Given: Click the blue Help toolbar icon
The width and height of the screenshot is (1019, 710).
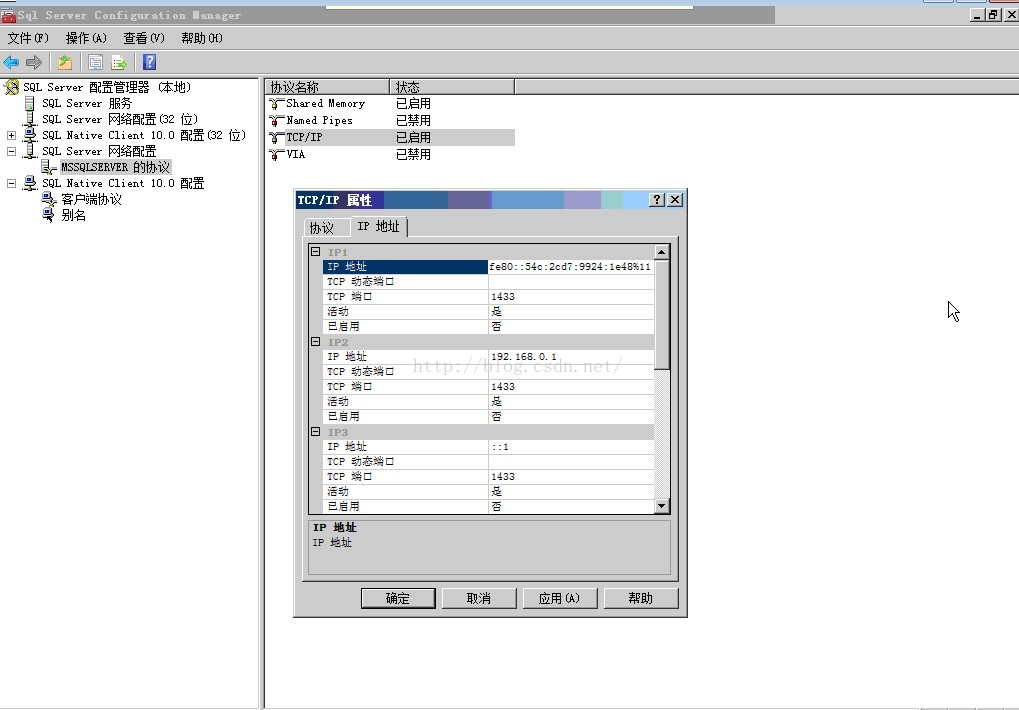Looking at the screenshot, I should click(x=149, y=62).
